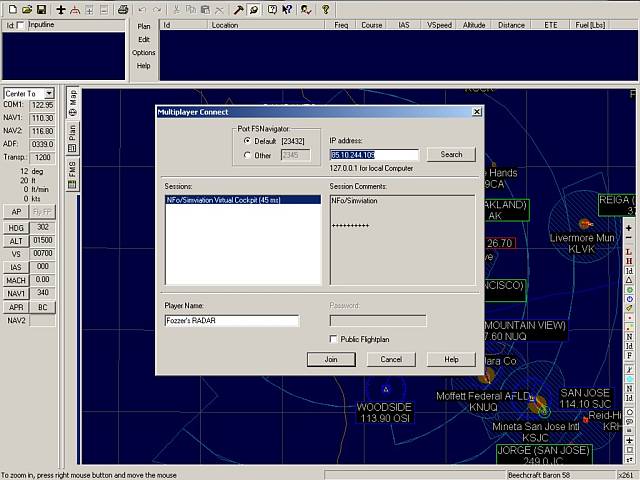Click the plus zoom-in icon on right sidebar
Image resolution: width=640 pixels, height=480 pixels.
tap(629, 228)
